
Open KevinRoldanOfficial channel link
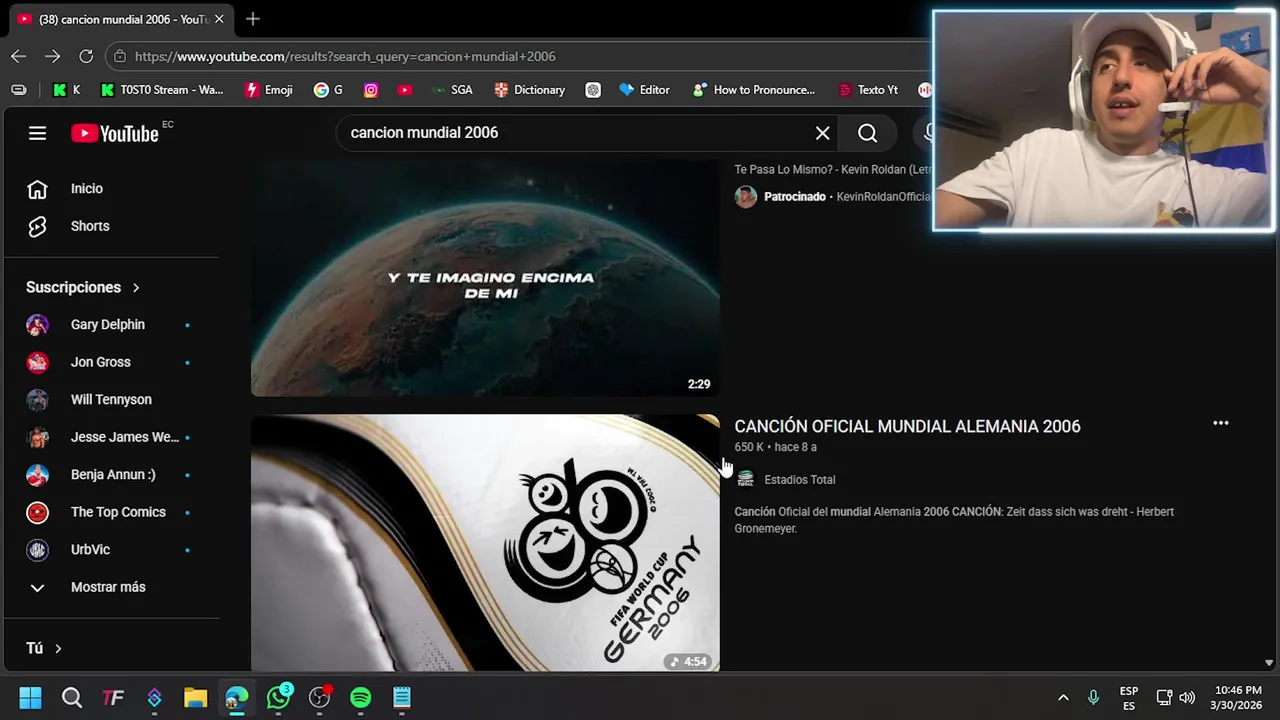click(x=884, y=197)
